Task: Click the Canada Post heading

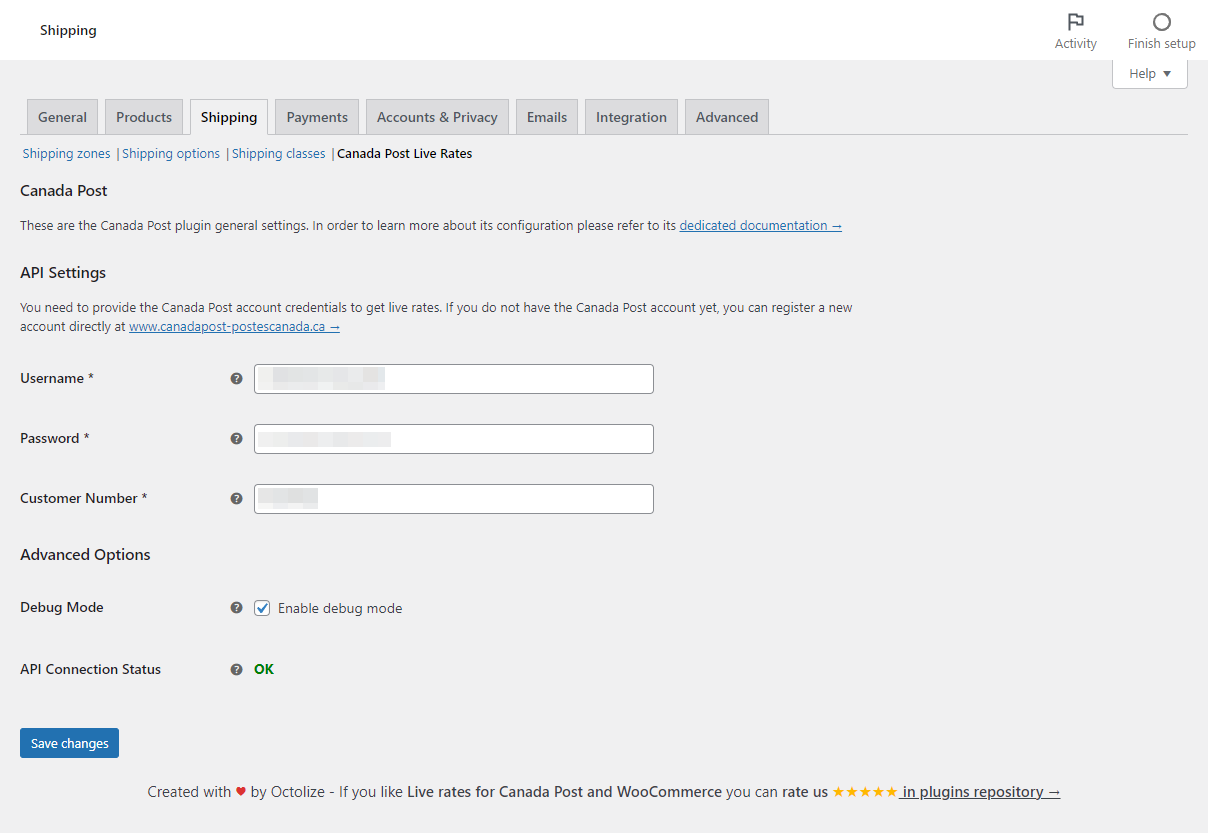Action: (64, 191)
